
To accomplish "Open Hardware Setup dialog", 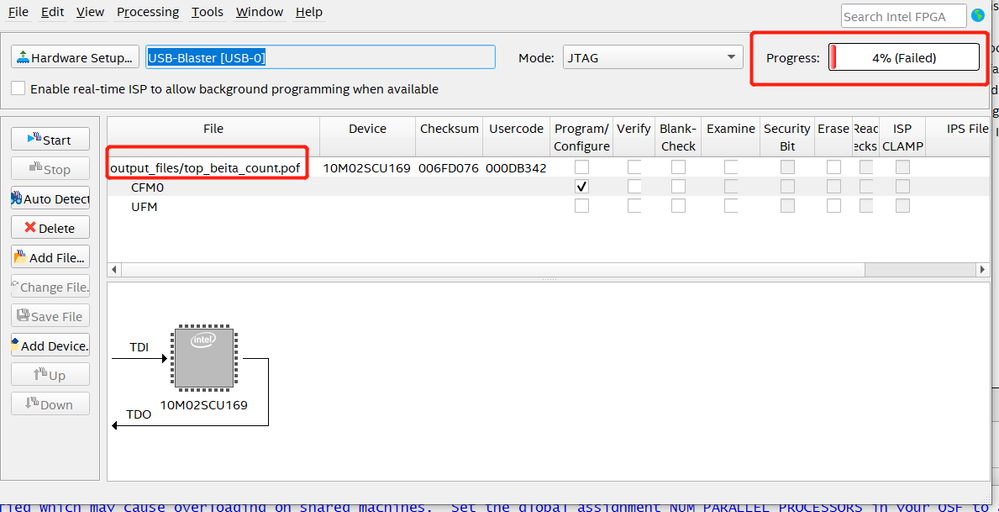I will [75, 58].
